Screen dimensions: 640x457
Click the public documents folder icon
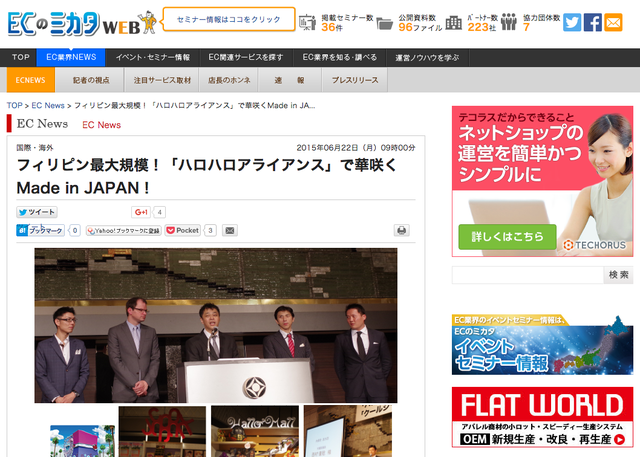coord(384,23)
